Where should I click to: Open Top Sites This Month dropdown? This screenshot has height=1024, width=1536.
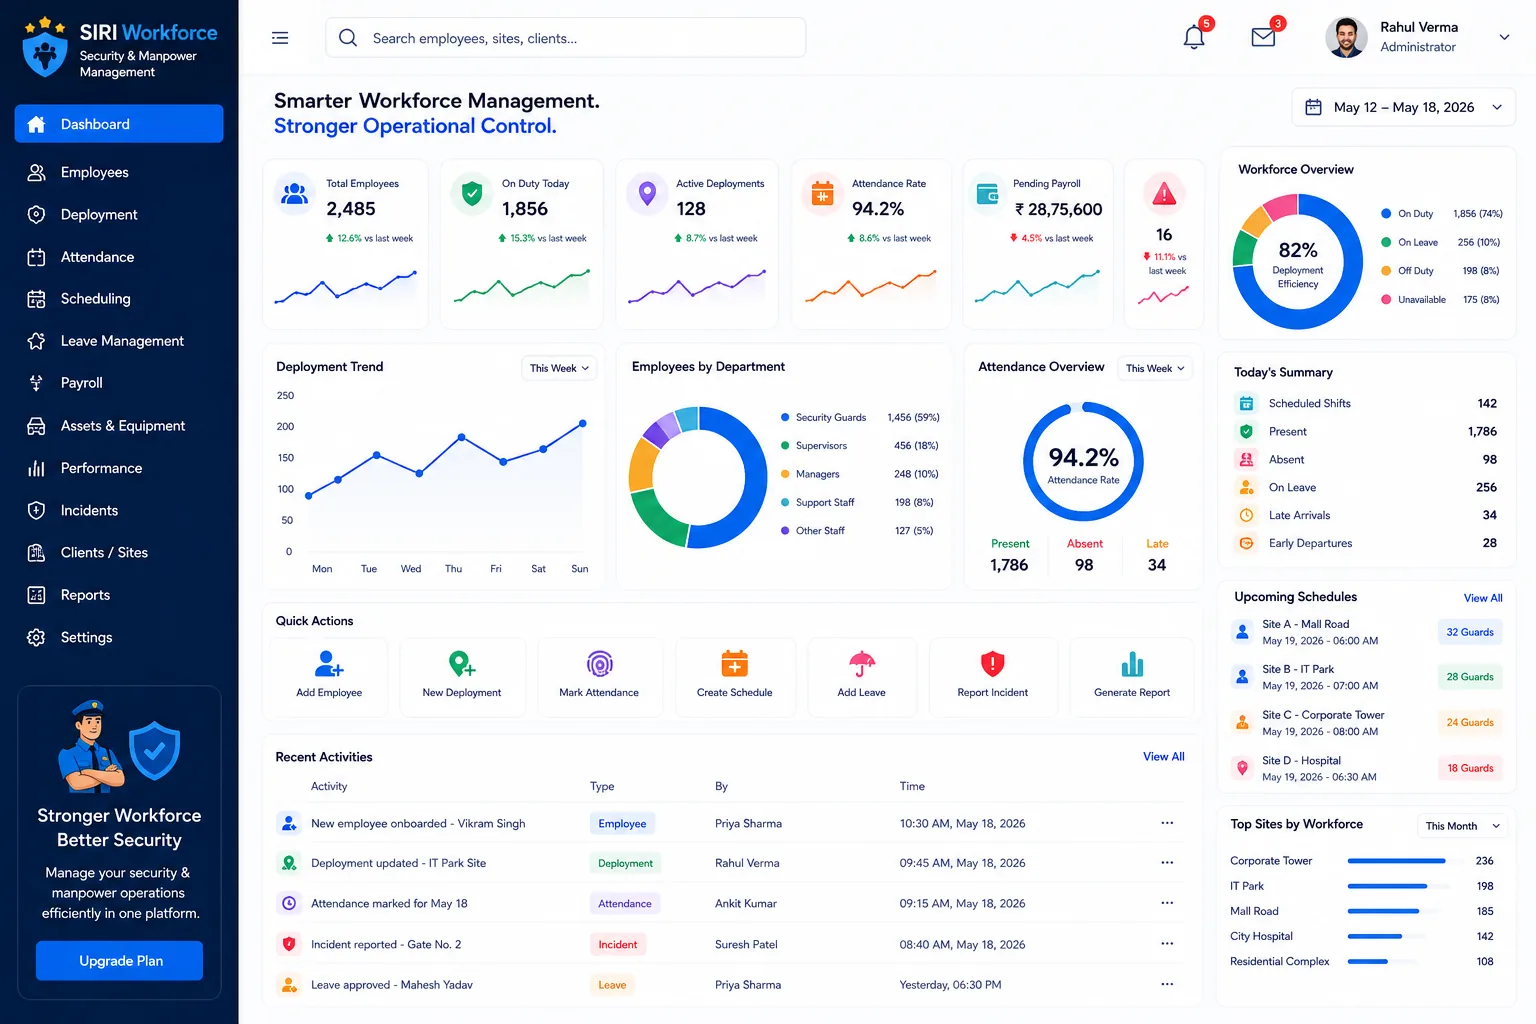tap(1463, 826)
